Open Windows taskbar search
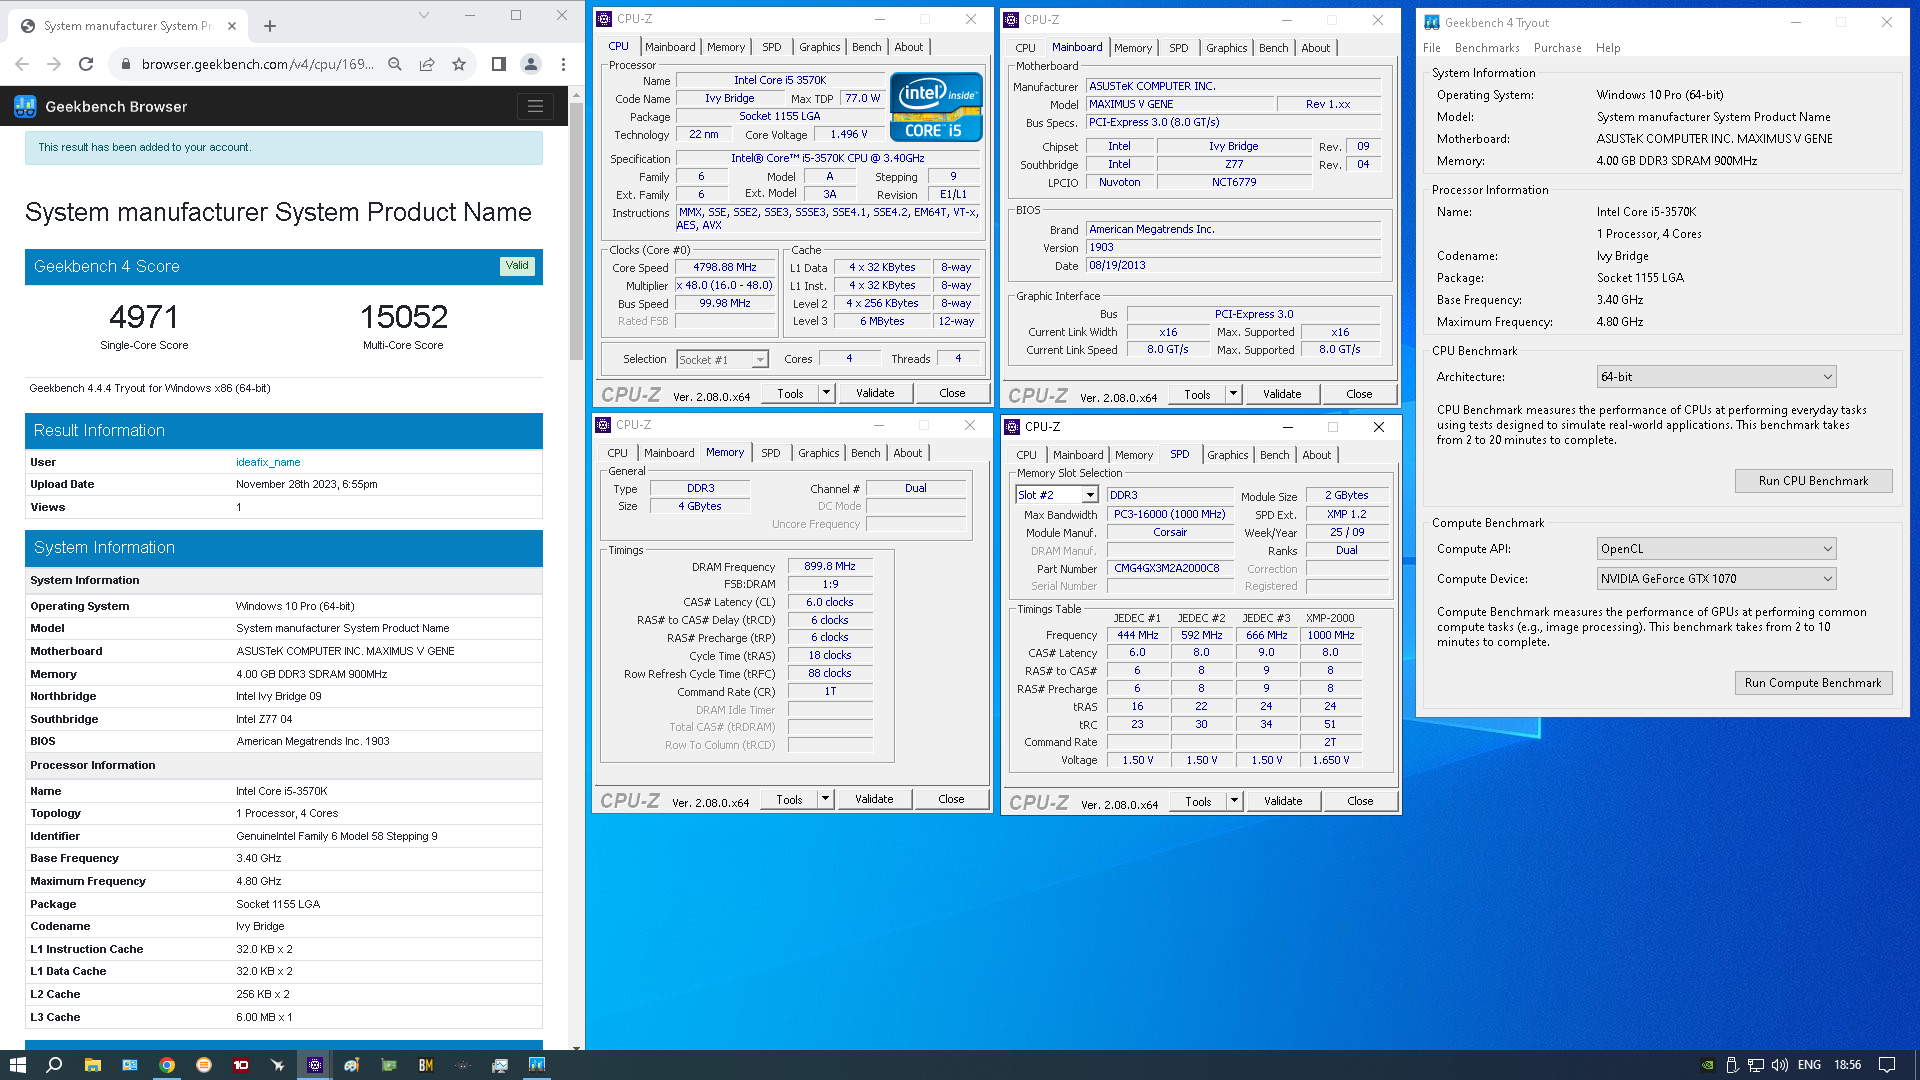The image size is (1920, 1080). click(x=54, y=1065)
